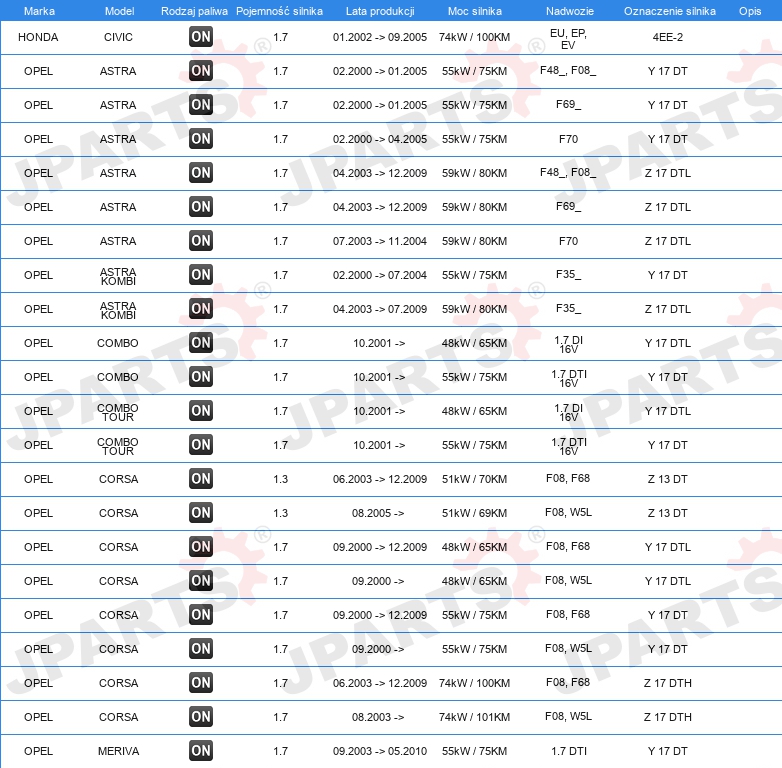Select the Model column header

[x=119, y=11]
